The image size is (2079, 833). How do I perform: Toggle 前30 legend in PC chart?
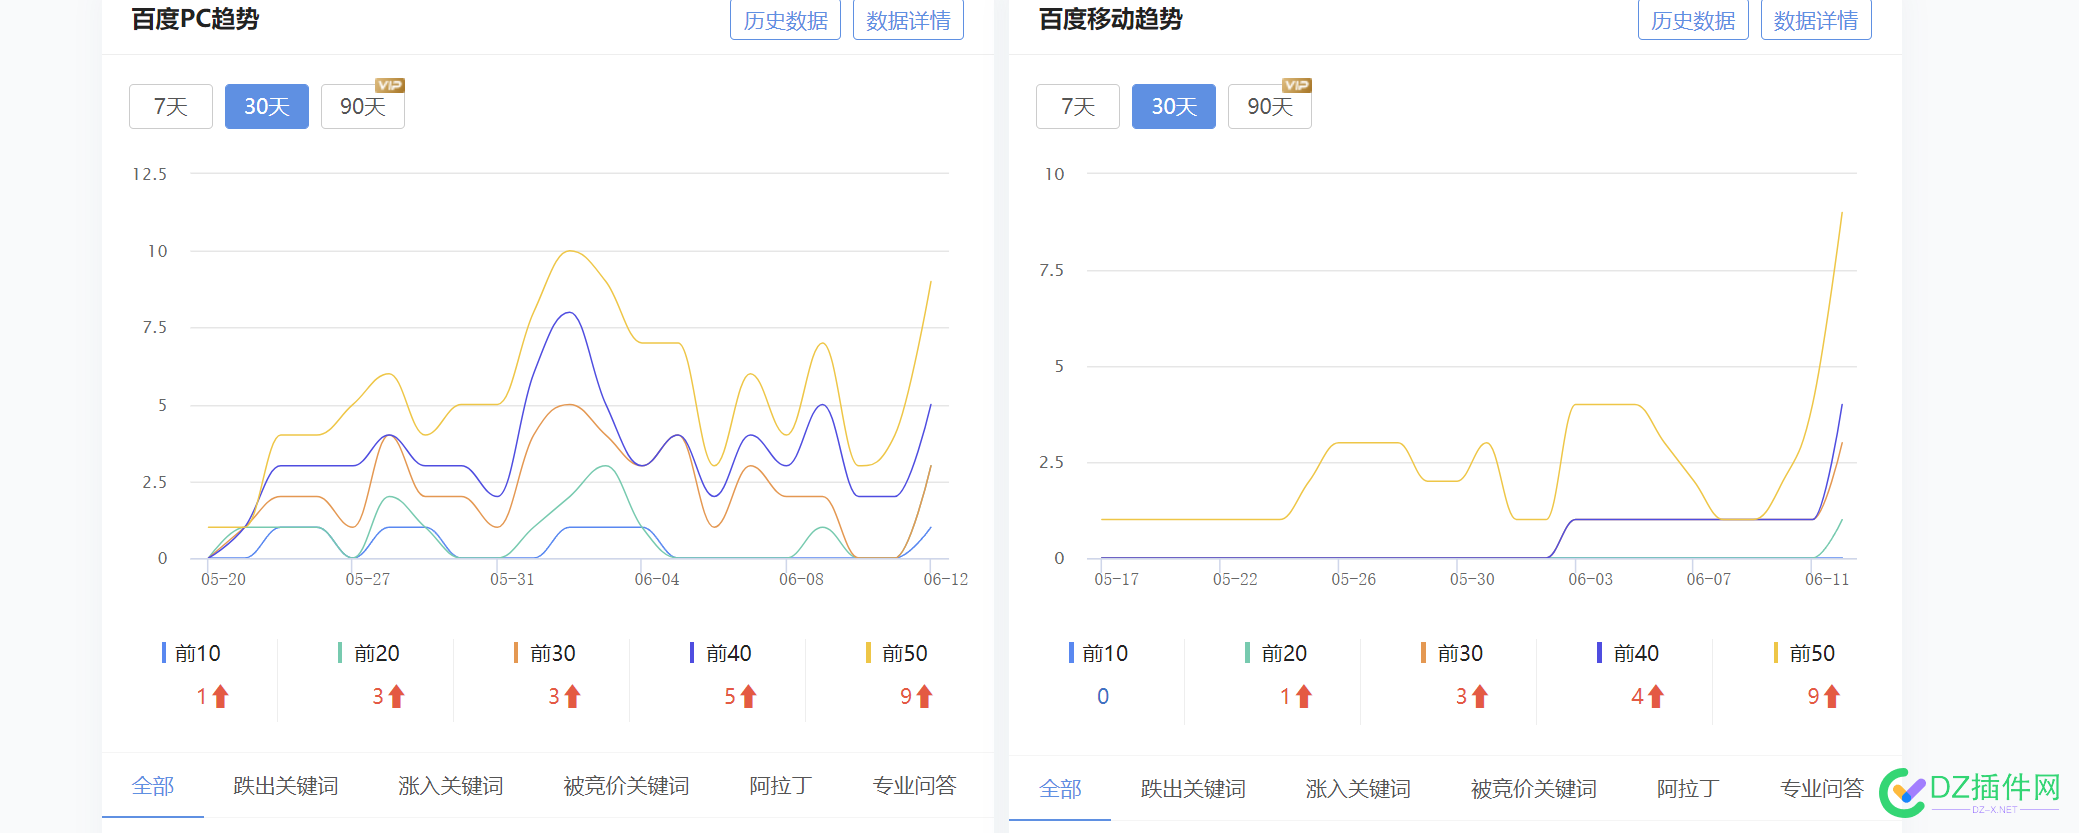pyautogui.click(x=545, y=653)
